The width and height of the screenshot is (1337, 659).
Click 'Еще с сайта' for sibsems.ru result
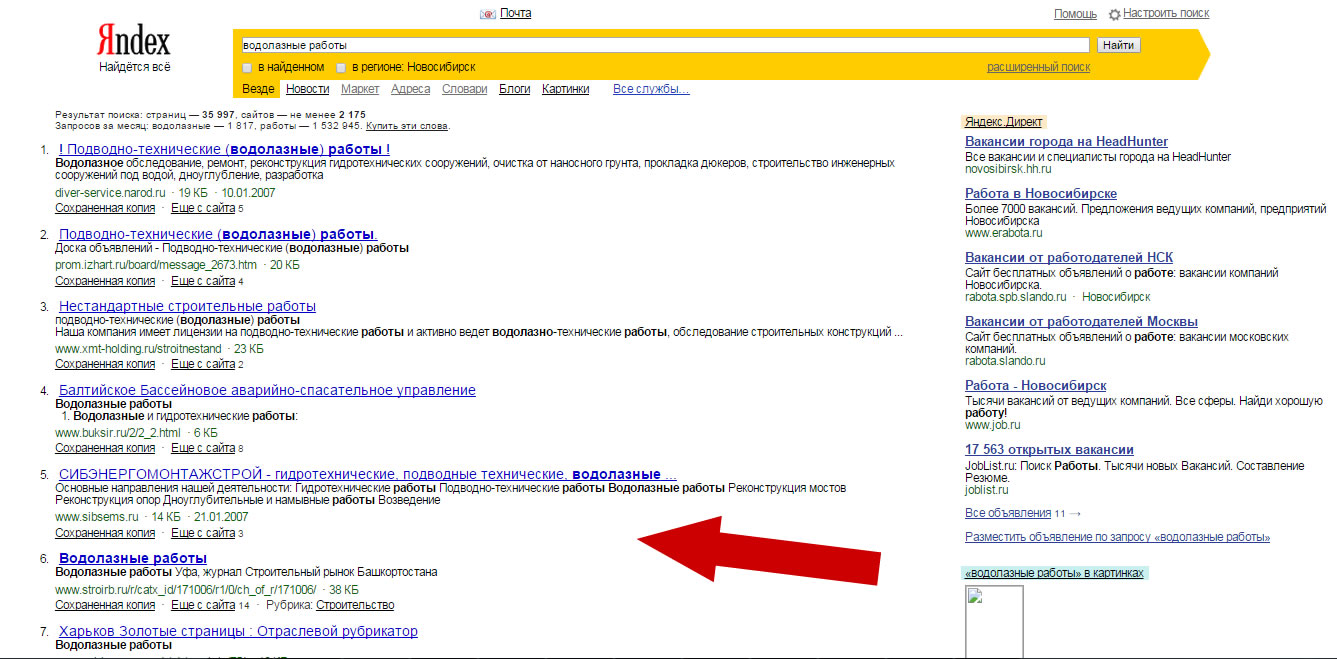203,533
